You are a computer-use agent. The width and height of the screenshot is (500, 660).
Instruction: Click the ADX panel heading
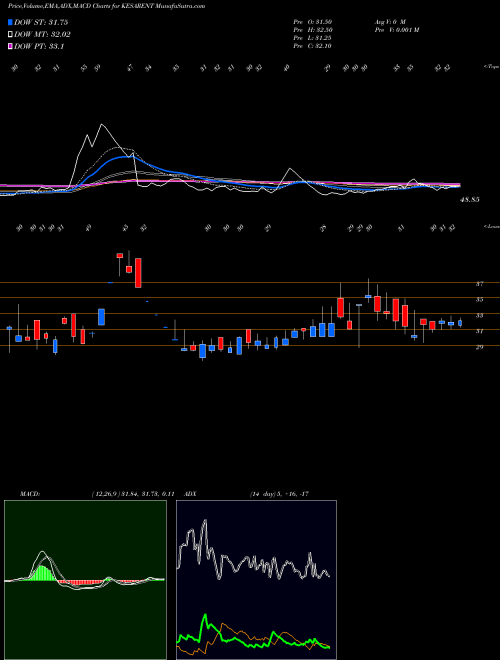click(x=190, y=494)
